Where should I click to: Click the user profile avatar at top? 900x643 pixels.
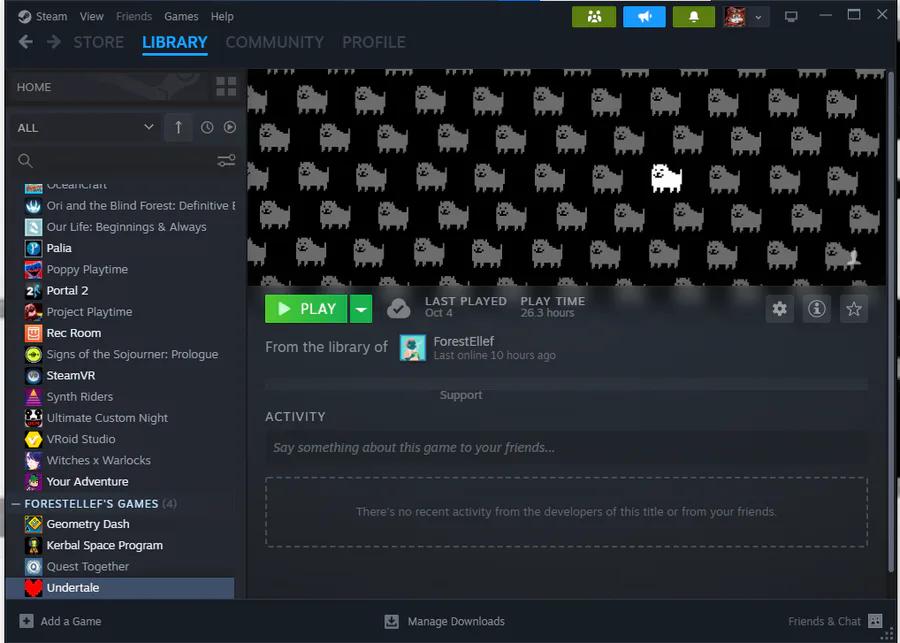[x=735, y=17]
